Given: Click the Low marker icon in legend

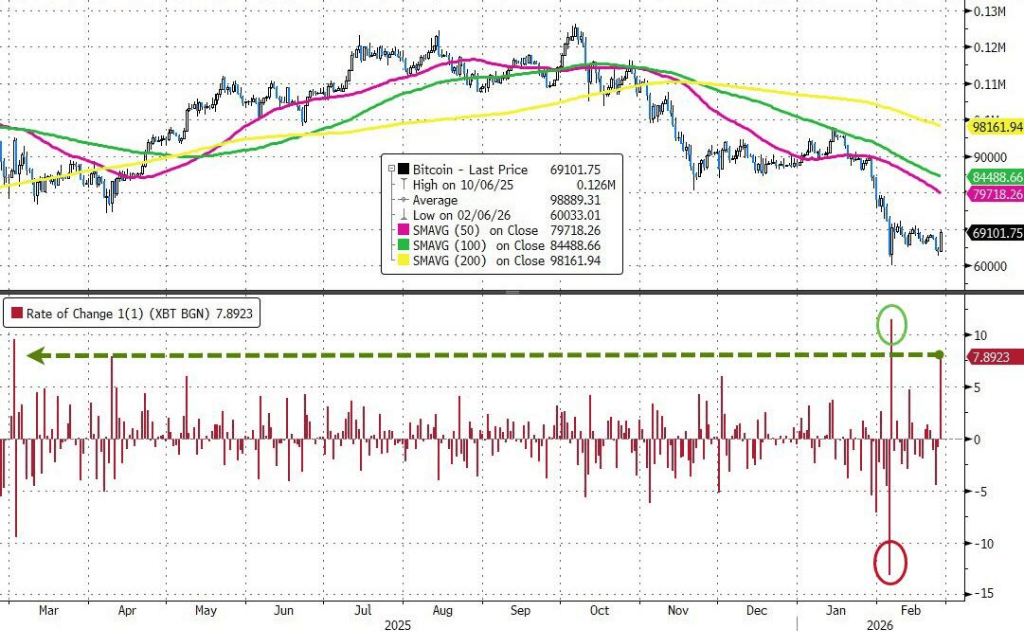Looking at the screenshot, I should (403, 213).
